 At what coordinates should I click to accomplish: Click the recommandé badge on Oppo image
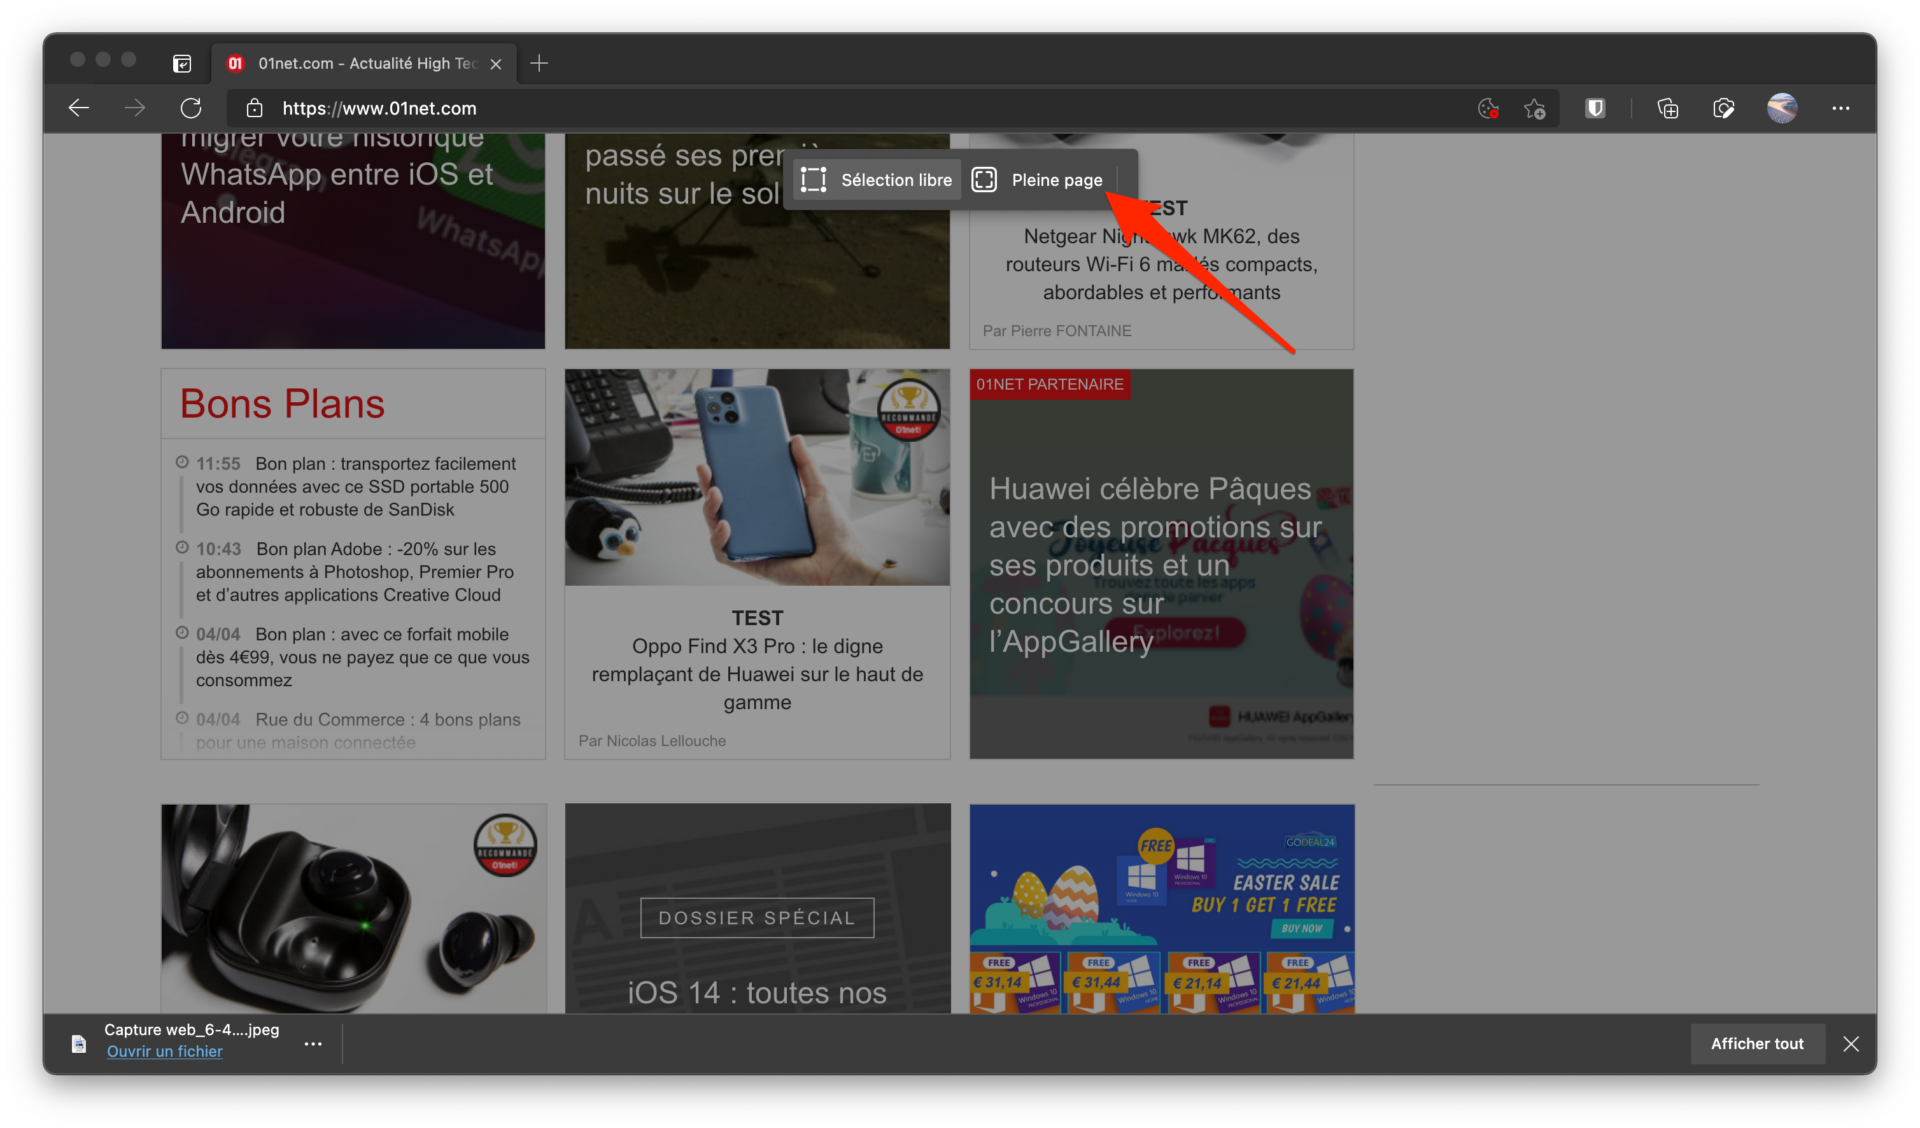pyautogui.click(x=908, y=410)
